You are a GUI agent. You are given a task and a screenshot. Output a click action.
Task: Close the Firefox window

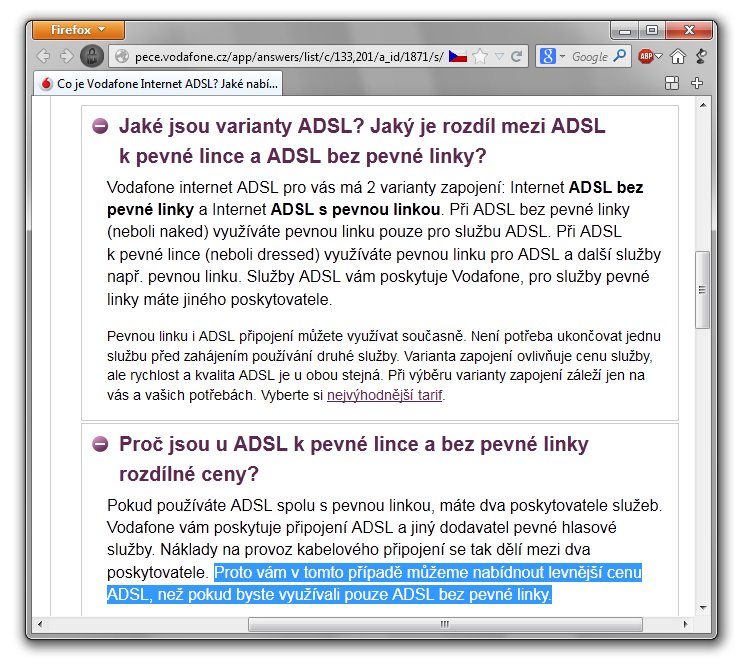click(x=689, y=30)
